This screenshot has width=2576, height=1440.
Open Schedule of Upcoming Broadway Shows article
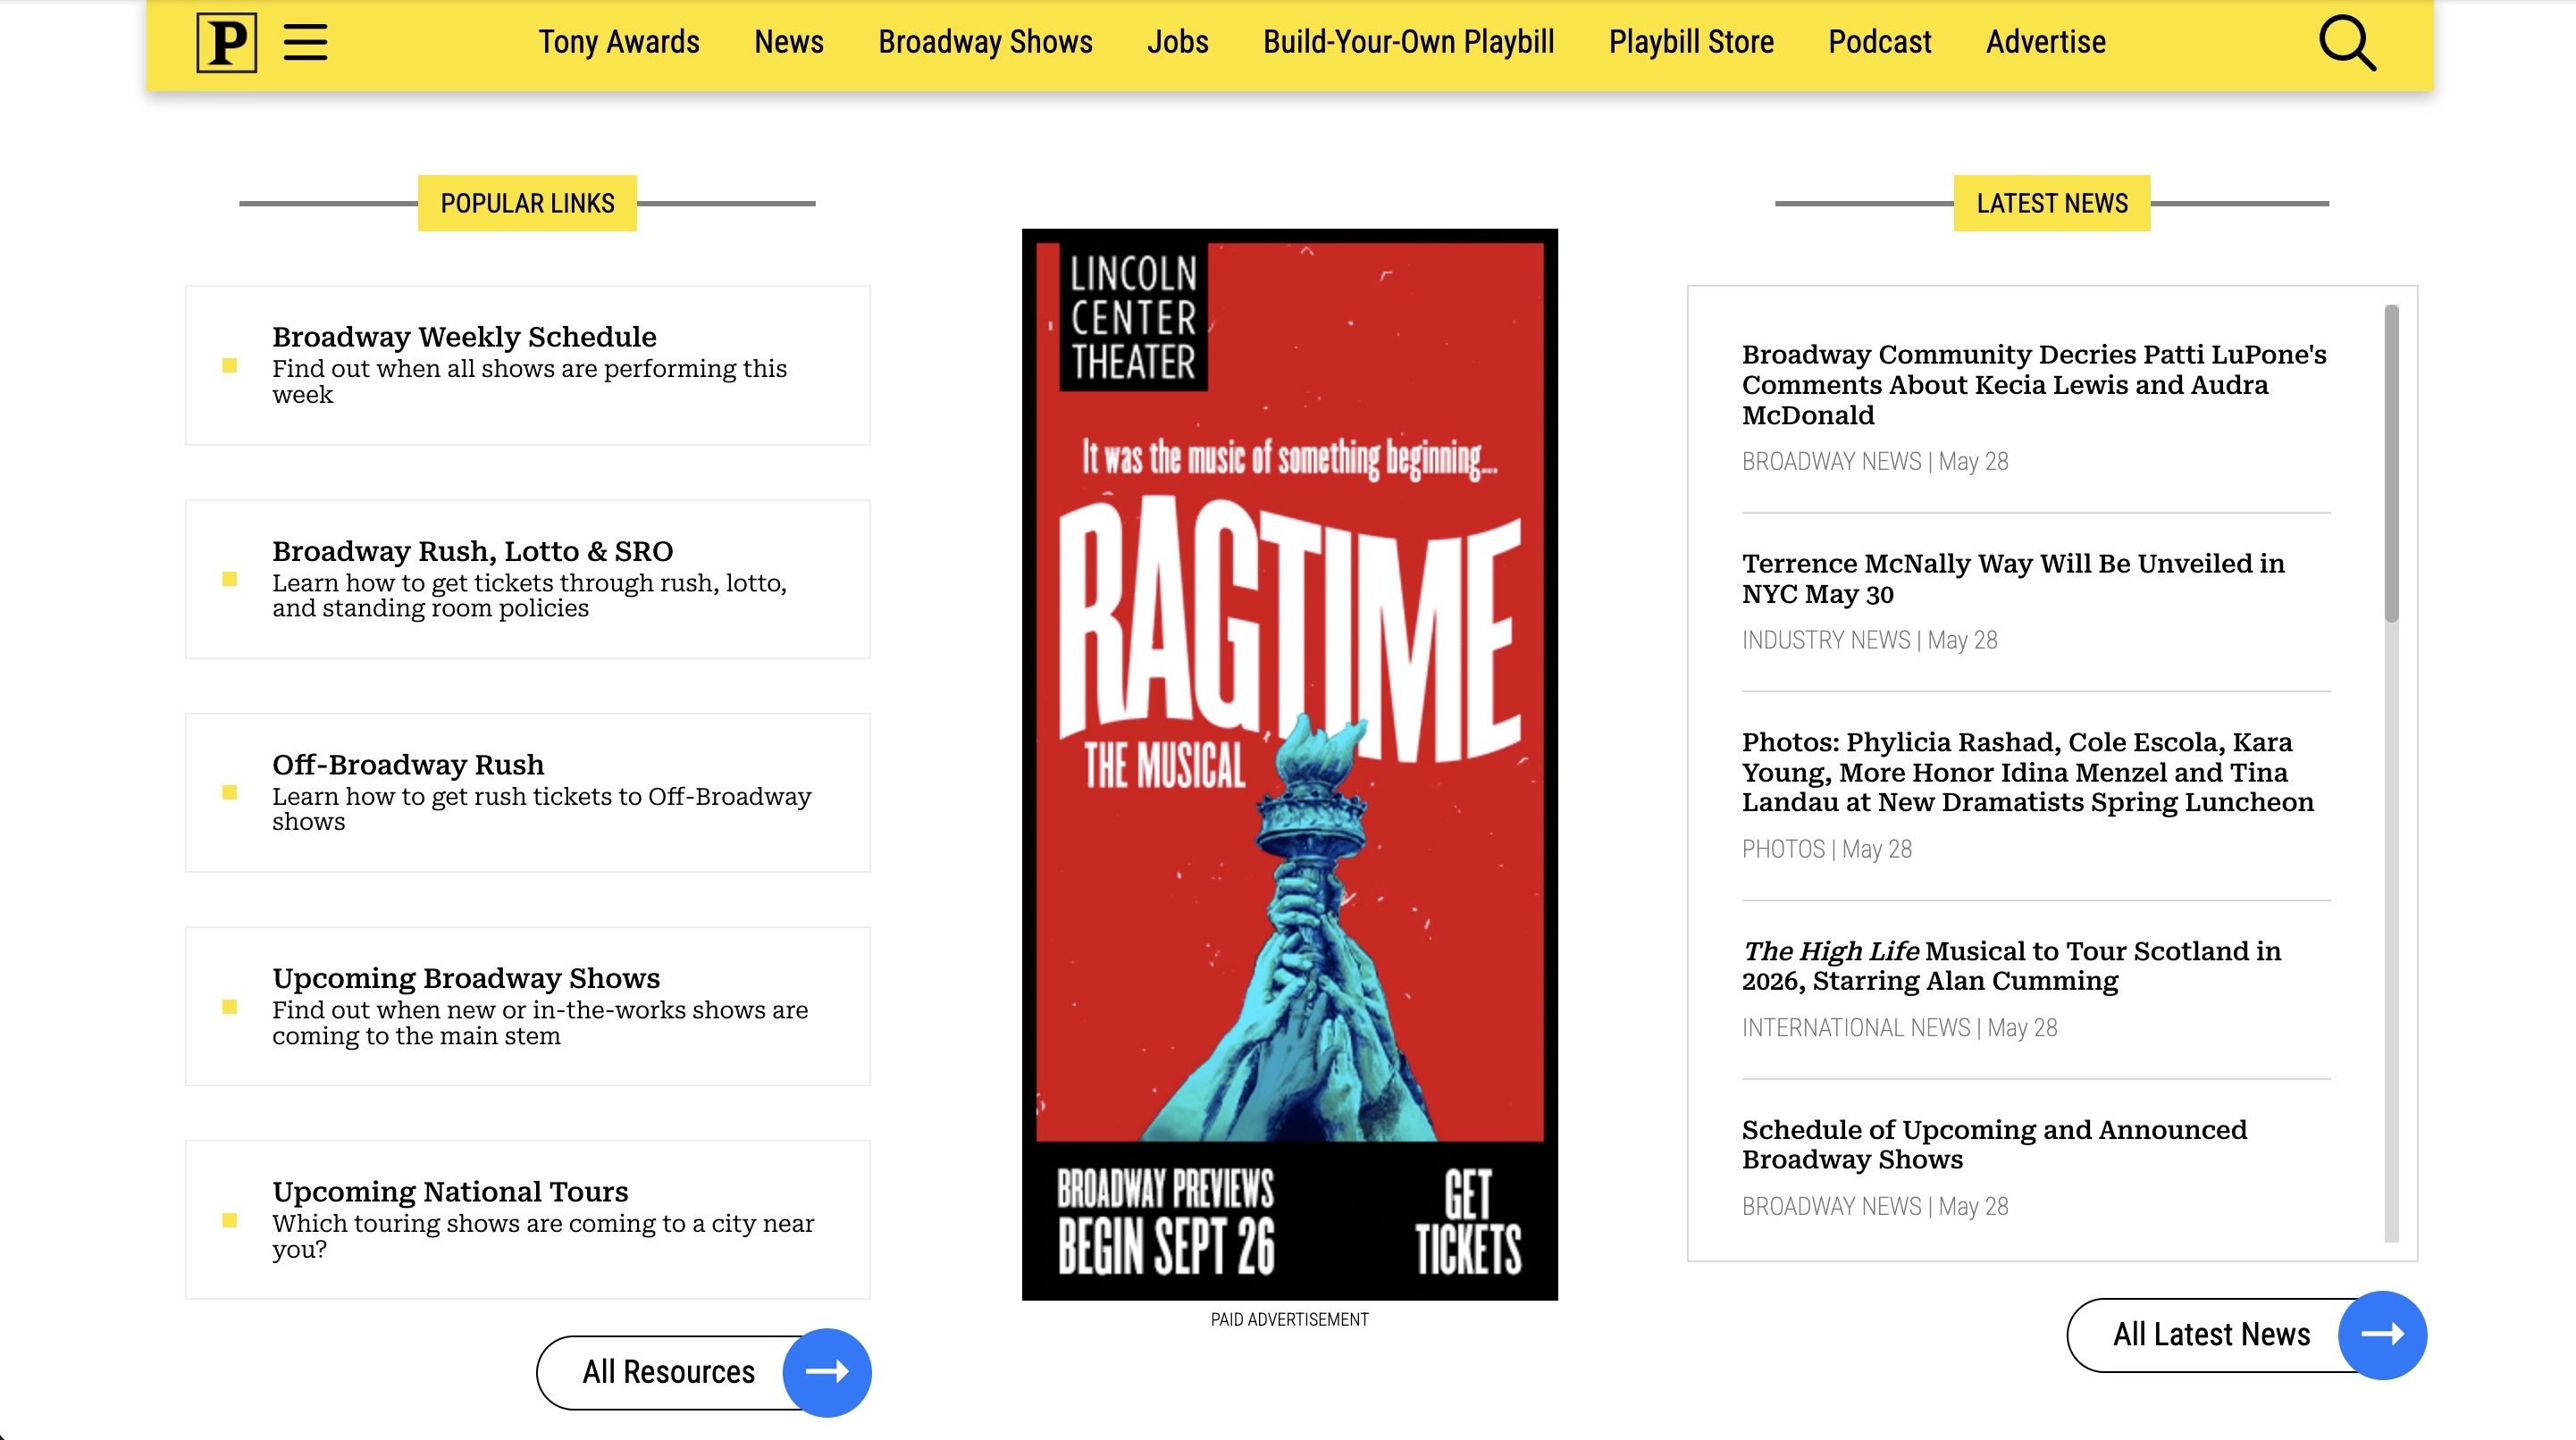click(x=1994, y=1144)
